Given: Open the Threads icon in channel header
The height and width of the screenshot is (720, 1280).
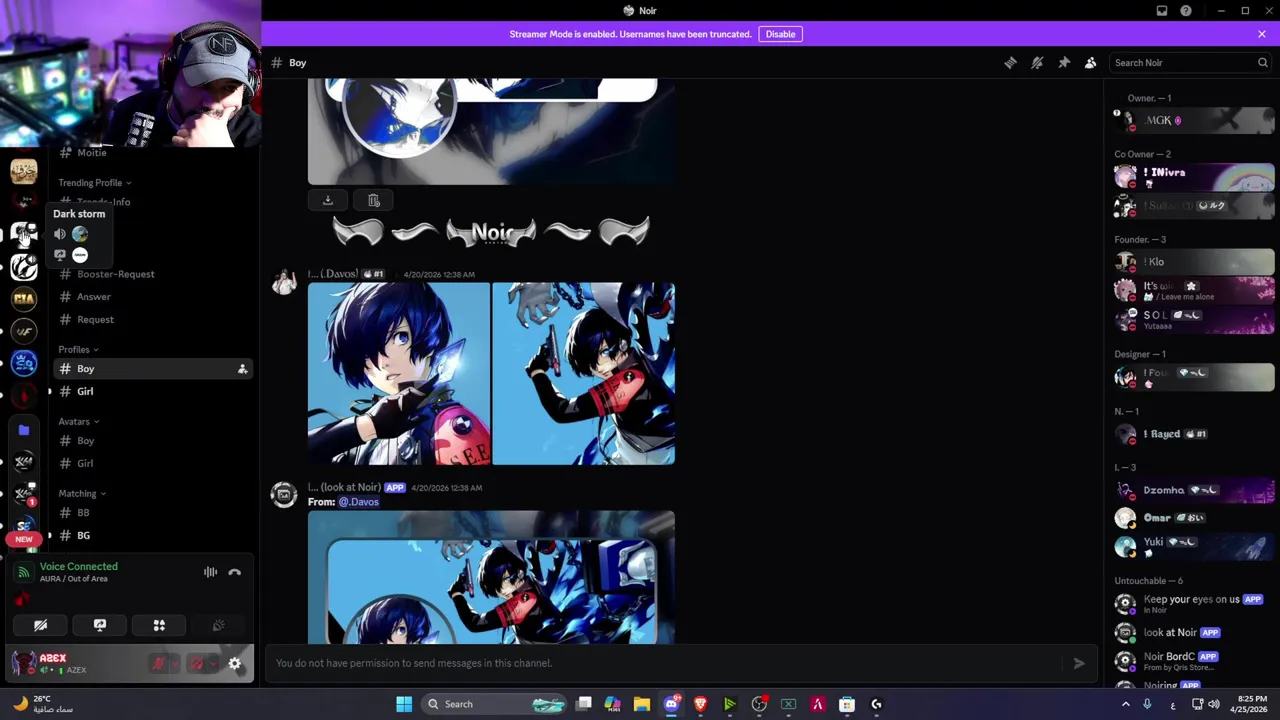Looking at the screenshot, I should 1010,63.
